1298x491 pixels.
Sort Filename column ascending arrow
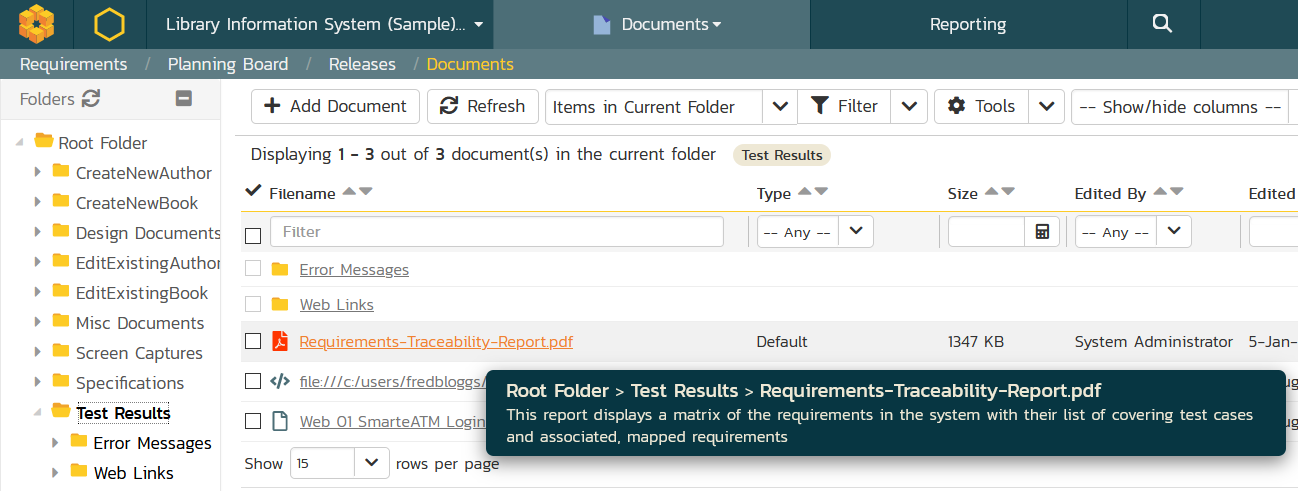click(x=348, y=192)
